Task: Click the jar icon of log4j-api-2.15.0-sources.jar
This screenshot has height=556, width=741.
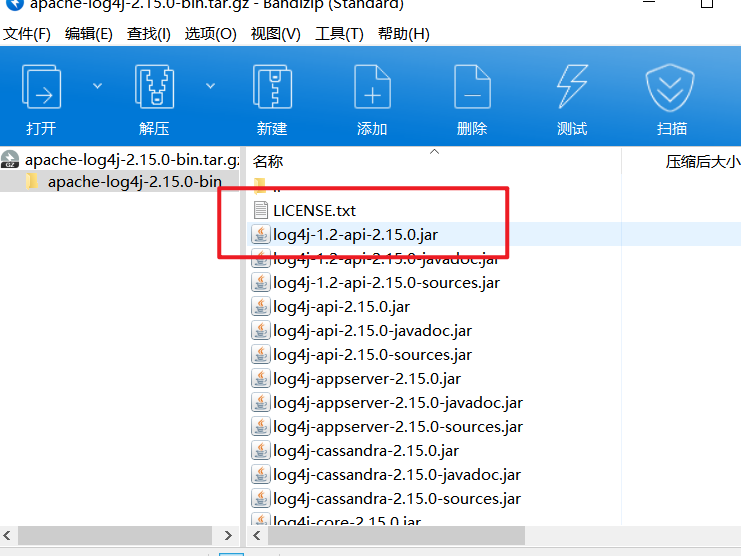Action: coord(260,355)
